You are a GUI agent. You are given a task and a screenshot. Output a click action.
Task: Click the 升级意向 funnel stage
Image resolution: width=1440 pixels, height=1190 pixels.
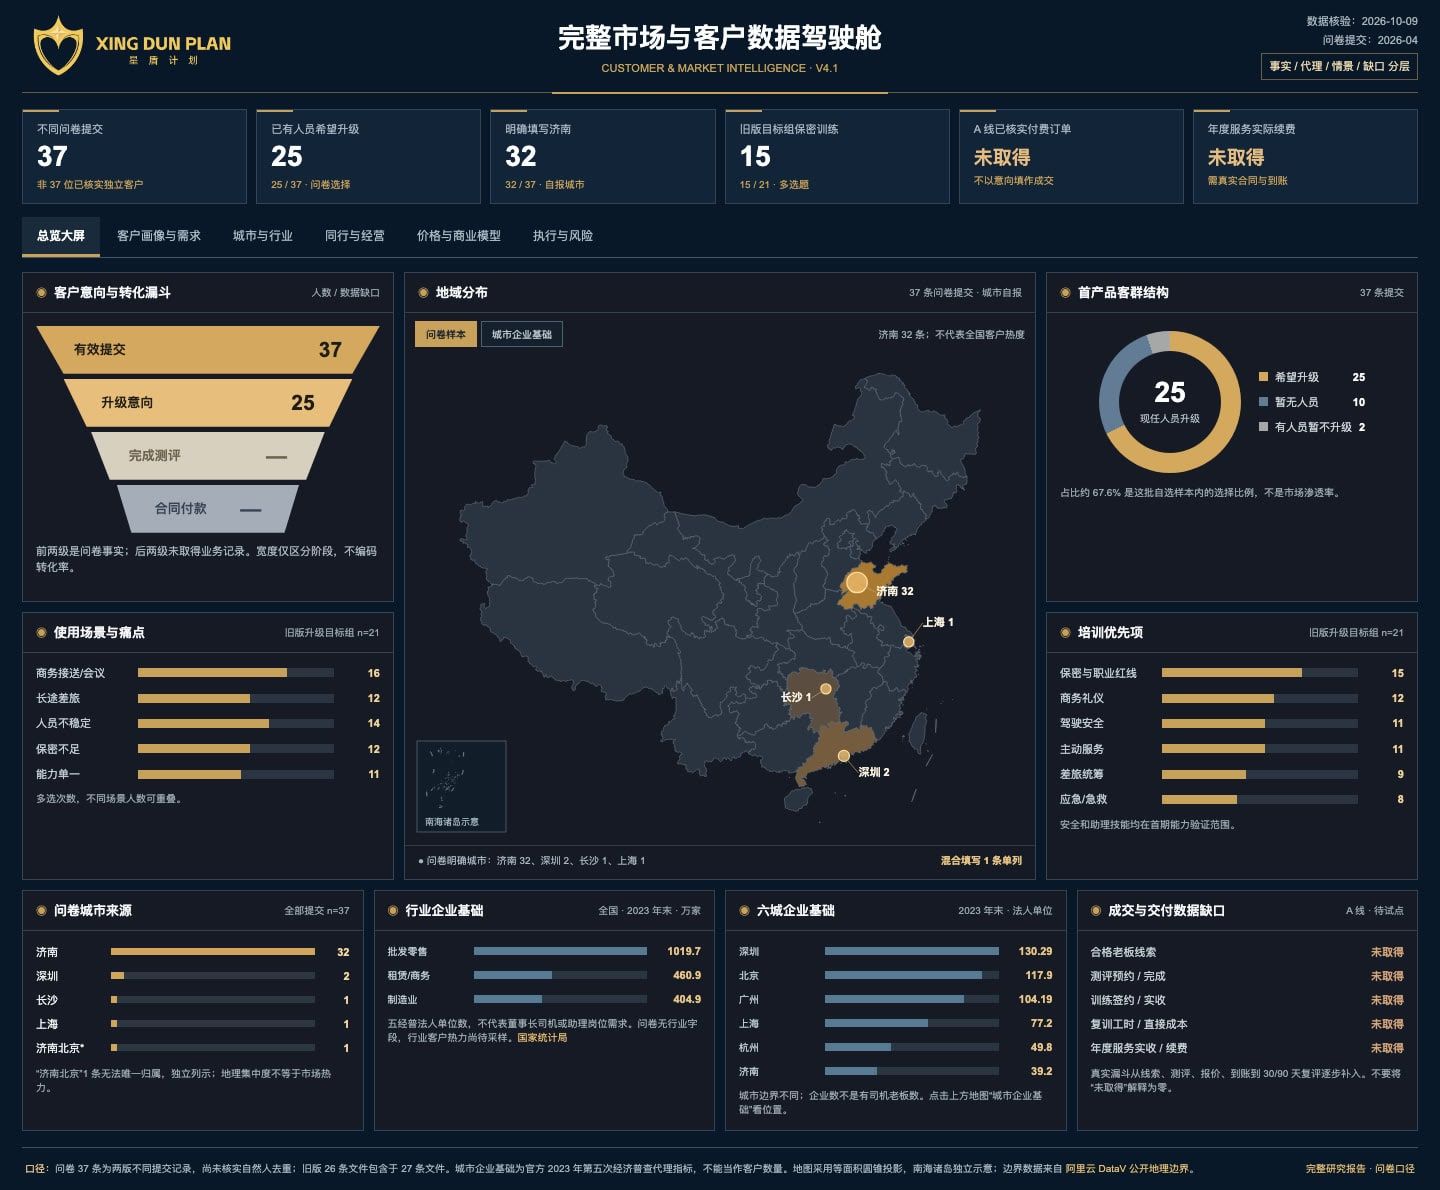208,403
